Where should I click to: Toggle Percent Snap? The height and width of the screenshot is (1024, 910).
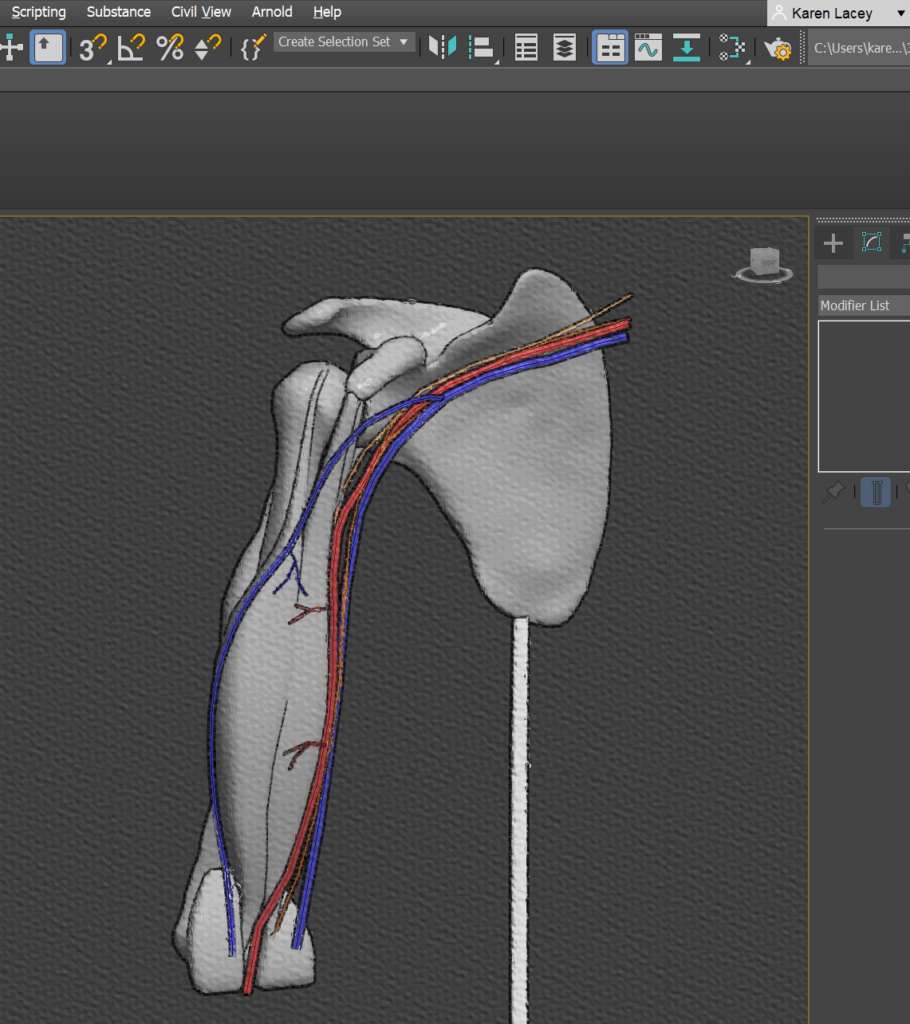170,47
